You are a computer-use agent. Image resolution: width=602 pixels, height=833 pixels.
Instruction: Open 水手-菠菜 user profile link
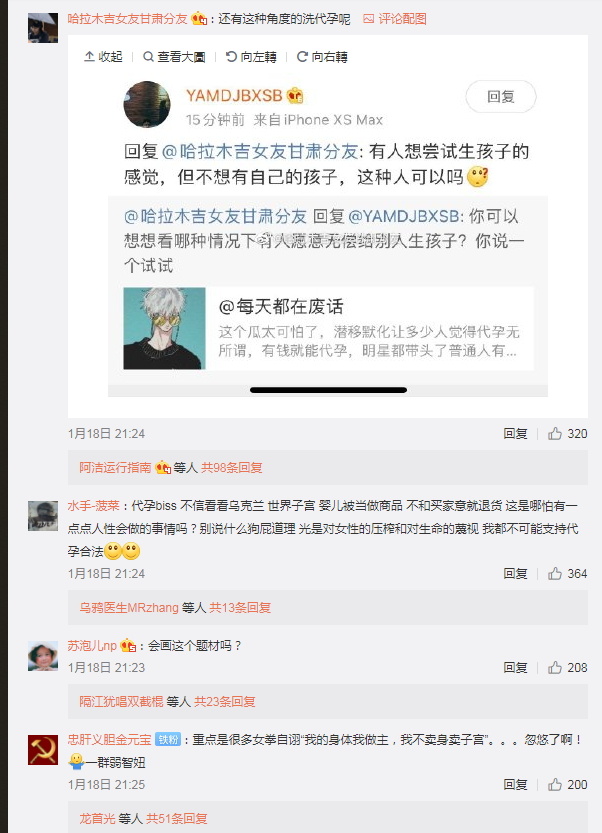(94, 506)
